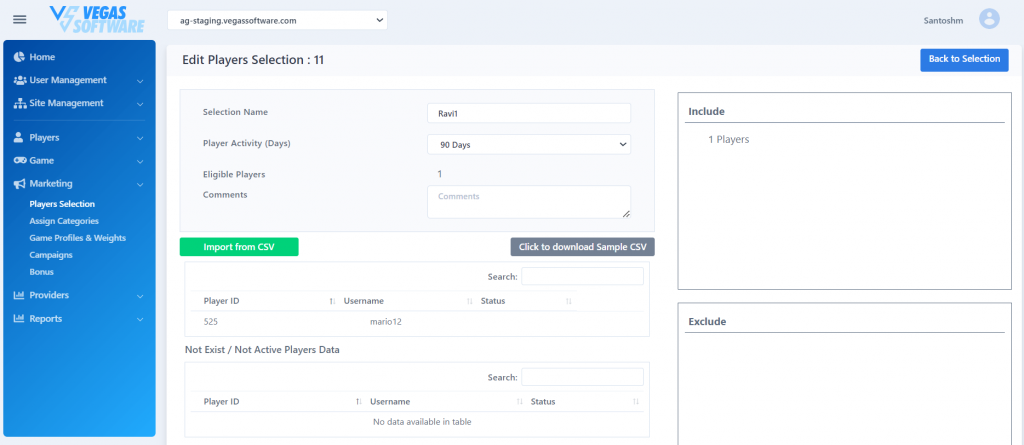This screenshot has width=1024, height=445.
Task: Sort active table by Username arrows
Action: point(470,301)
